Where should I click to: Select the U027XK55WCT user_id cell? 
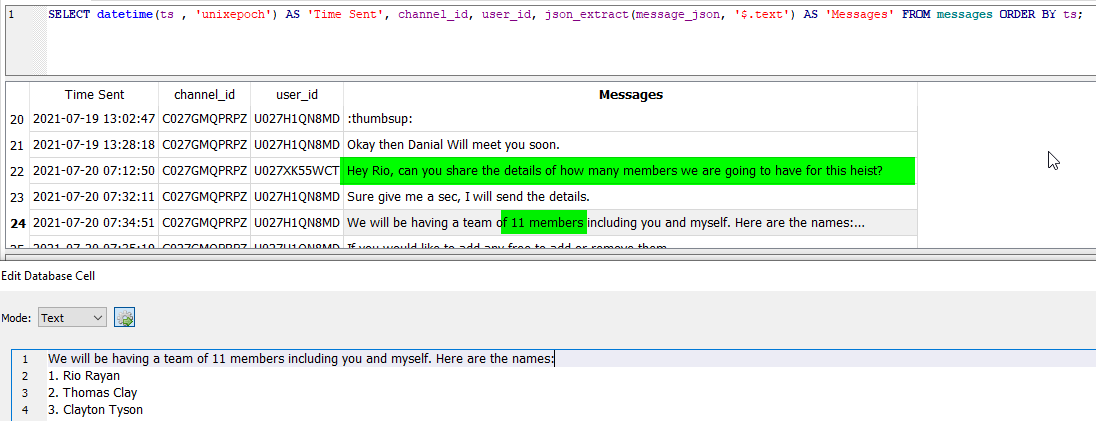tap(296, 171)
